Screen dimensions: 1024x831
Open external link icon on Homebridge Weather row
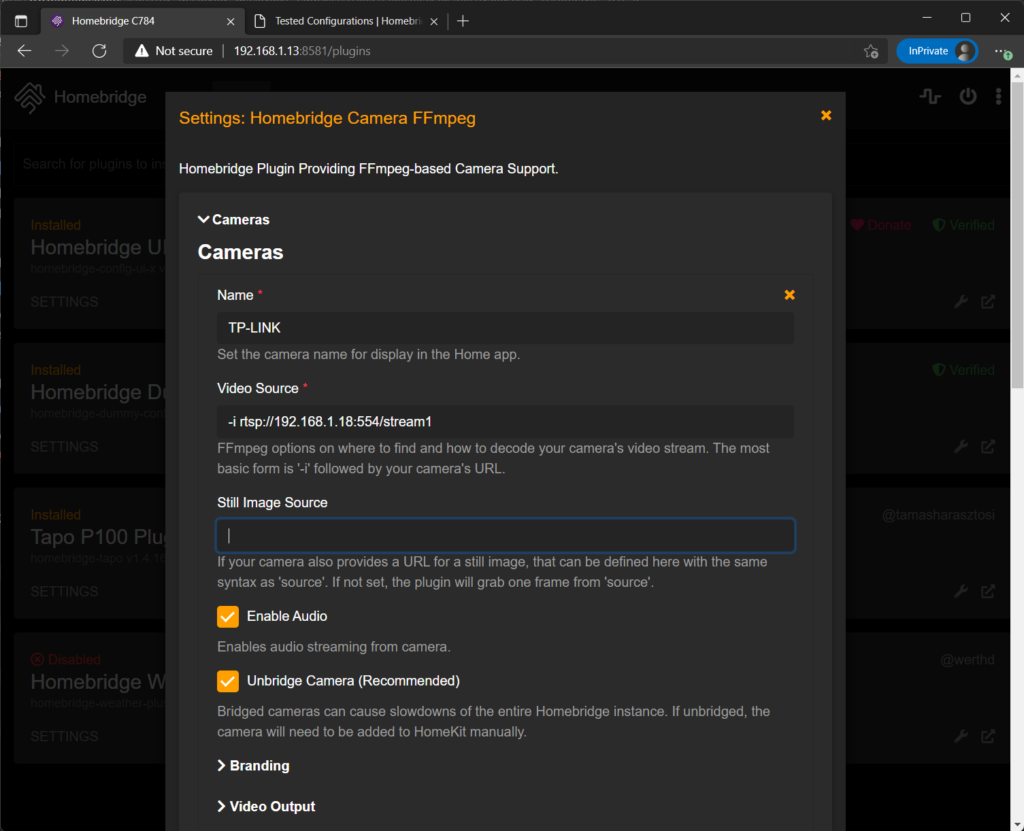click(x=988, y=736)
